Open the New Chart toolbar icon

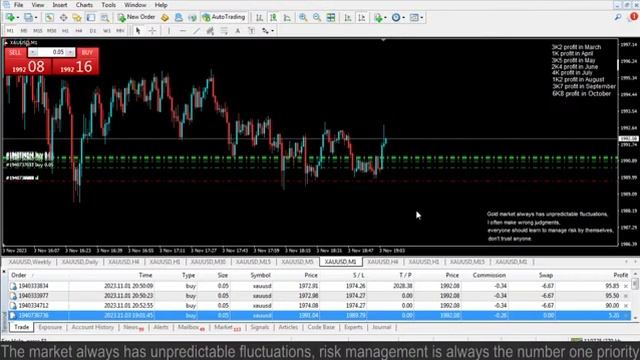point(10,18)
